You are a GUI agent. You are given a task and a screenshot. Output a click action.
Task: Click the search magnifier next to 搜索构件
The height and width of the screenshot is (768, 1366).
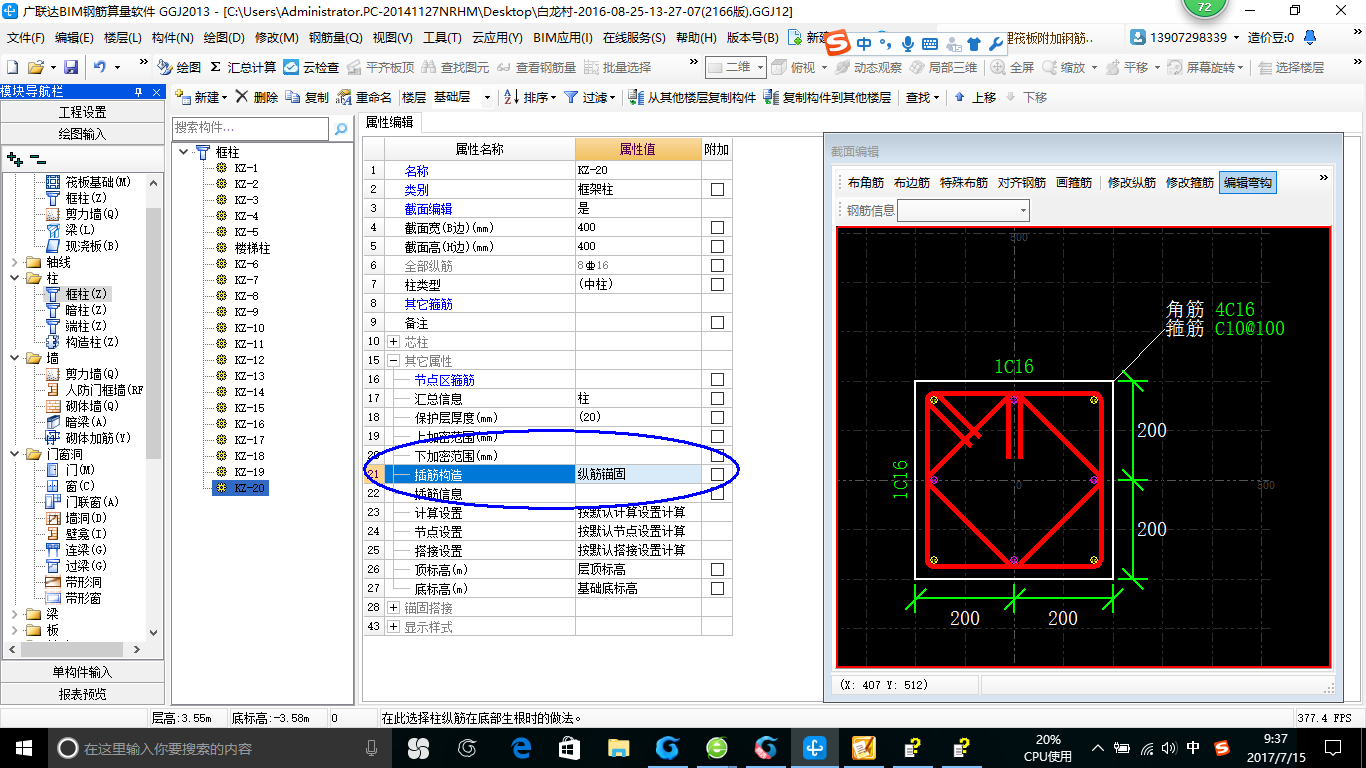click(x=341, y=129)
